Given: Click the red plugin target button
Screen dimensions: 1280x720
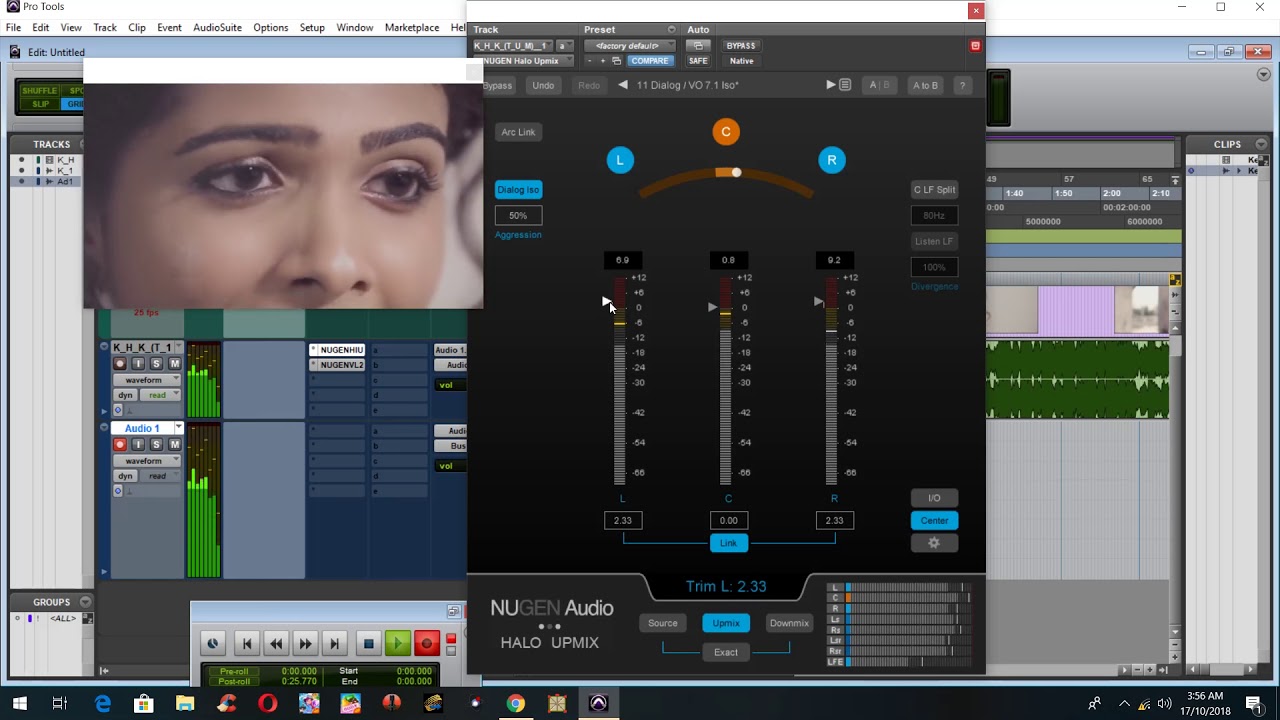Looking at the screenshot, I should [x=975, y=46].
